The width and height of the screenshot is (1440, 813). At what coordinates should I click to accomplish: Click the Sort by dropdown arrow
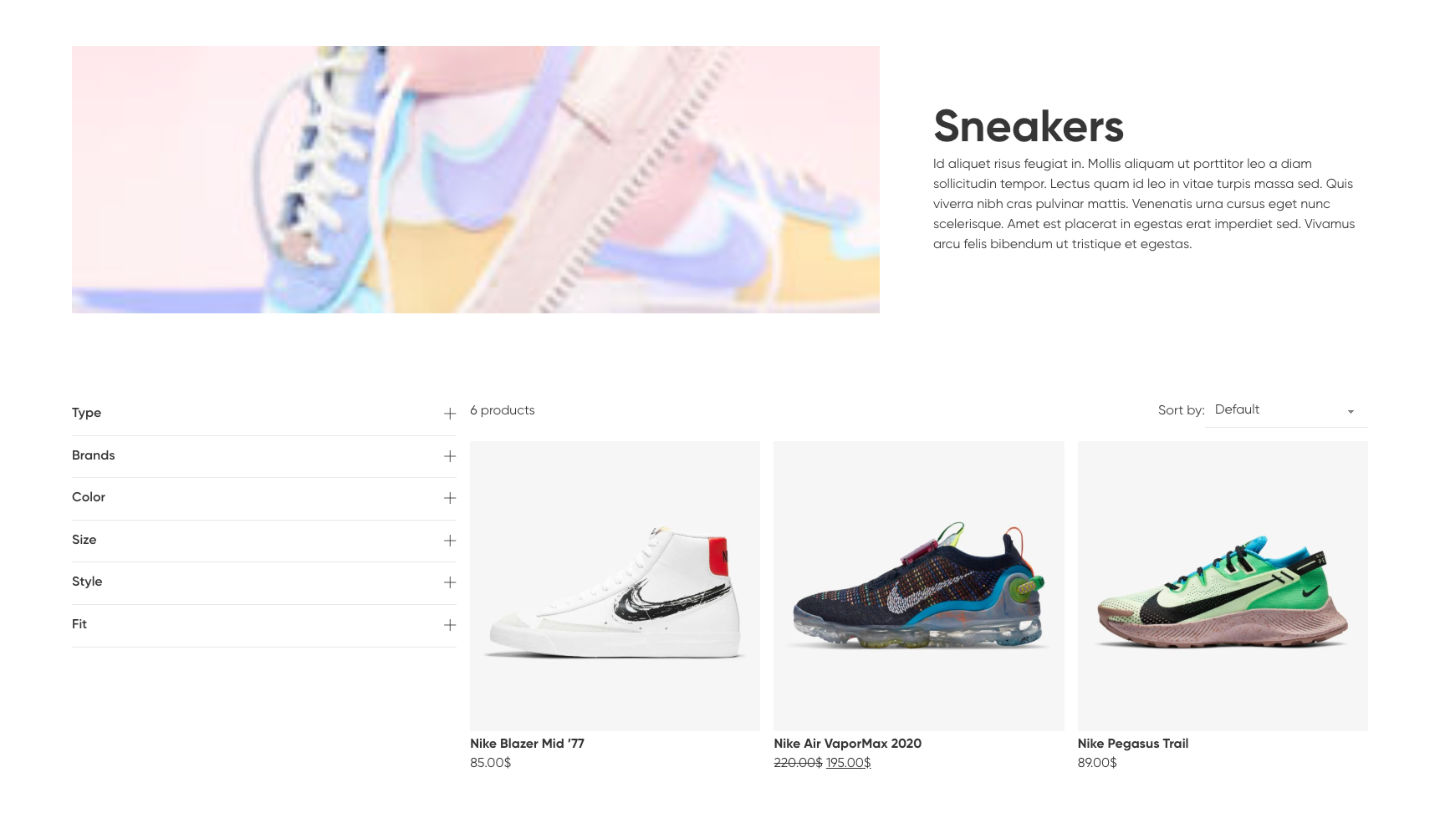click(x=1350, y=411)
